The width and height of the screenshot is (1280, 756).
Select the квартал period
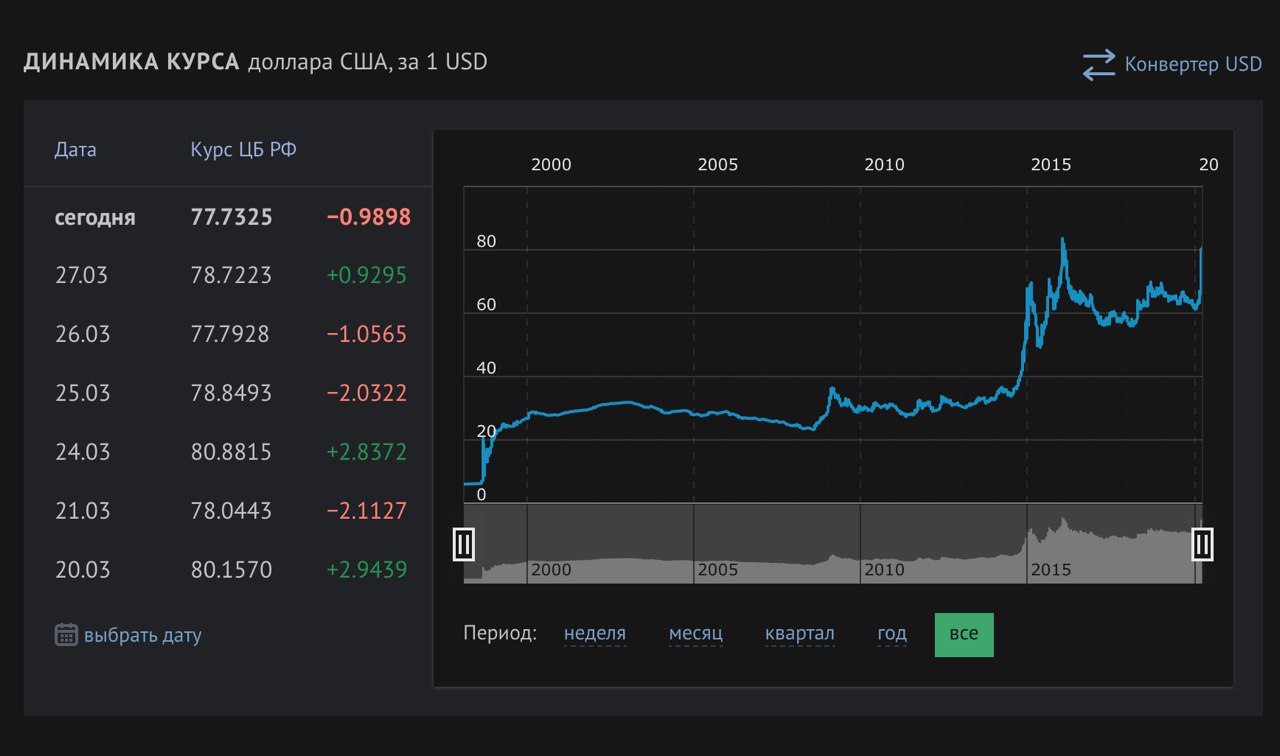click(800, 633)
